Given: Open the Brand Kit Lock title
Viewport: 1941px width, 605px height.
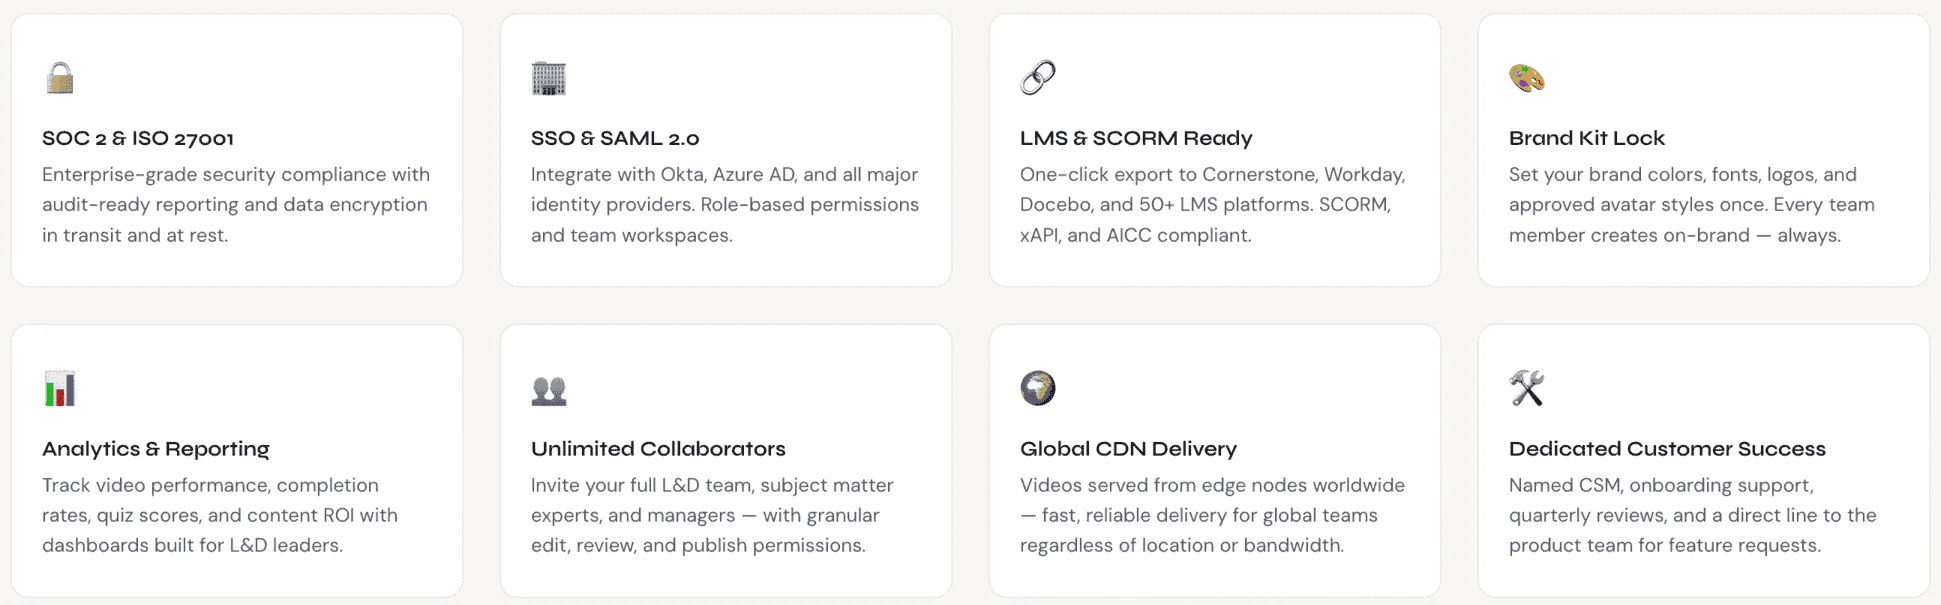Looking at the screenshot, I should coord(1587,138).
